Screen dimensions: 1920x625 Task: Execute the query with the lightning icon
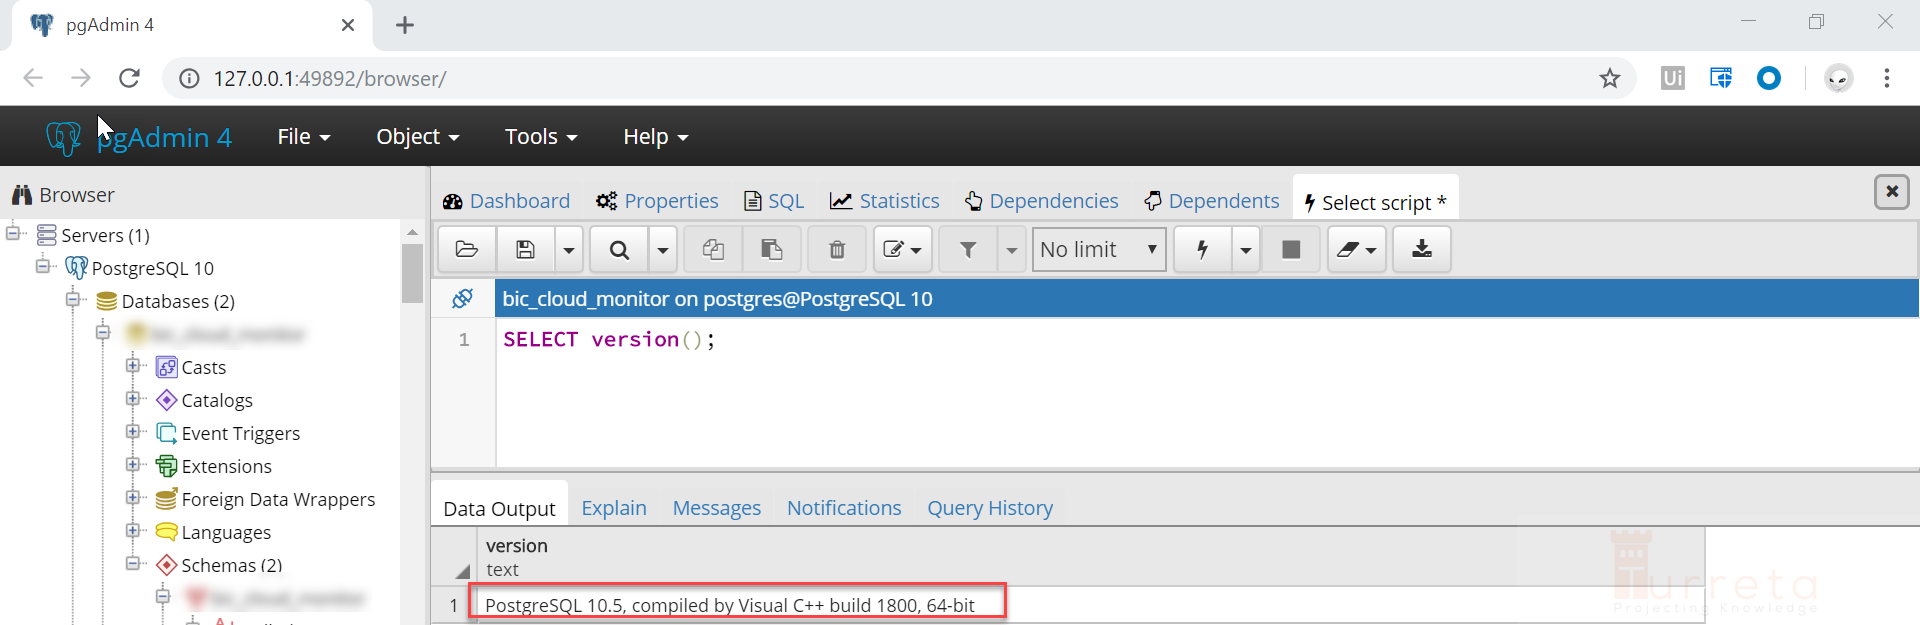point(1203,249)
